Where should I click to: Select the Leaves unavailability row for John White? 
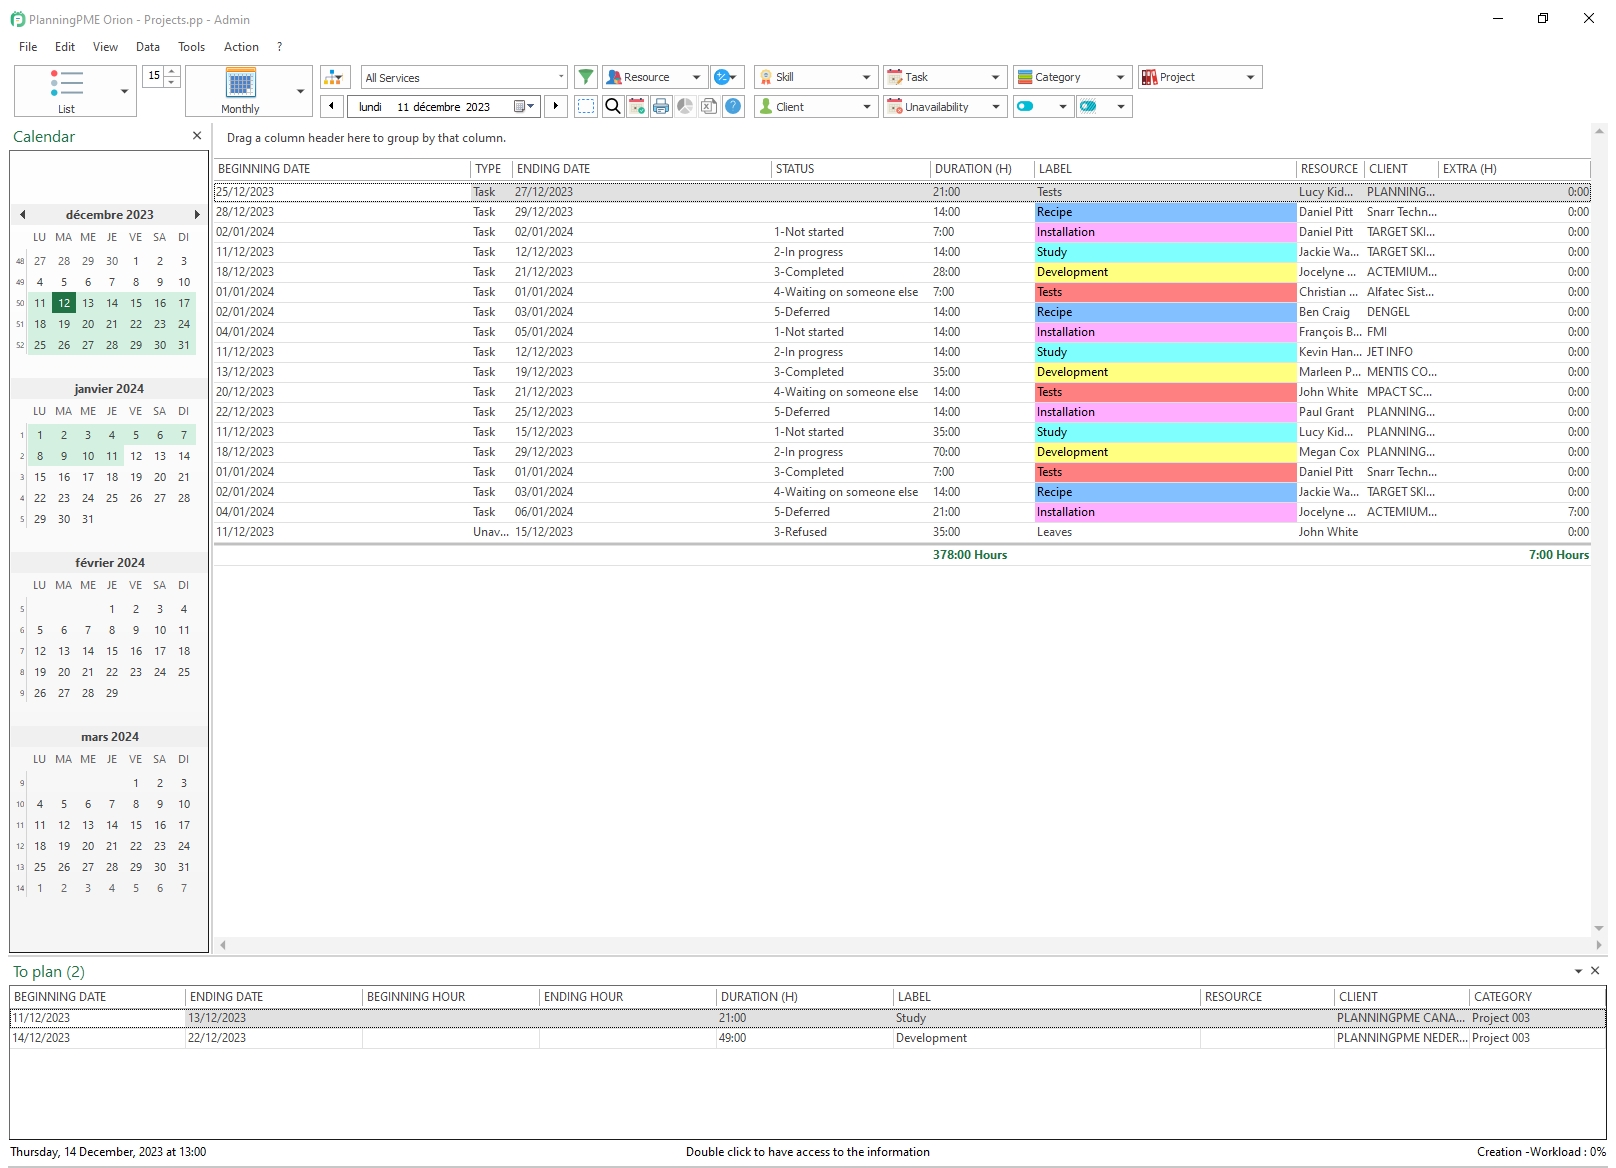(902, 532)
